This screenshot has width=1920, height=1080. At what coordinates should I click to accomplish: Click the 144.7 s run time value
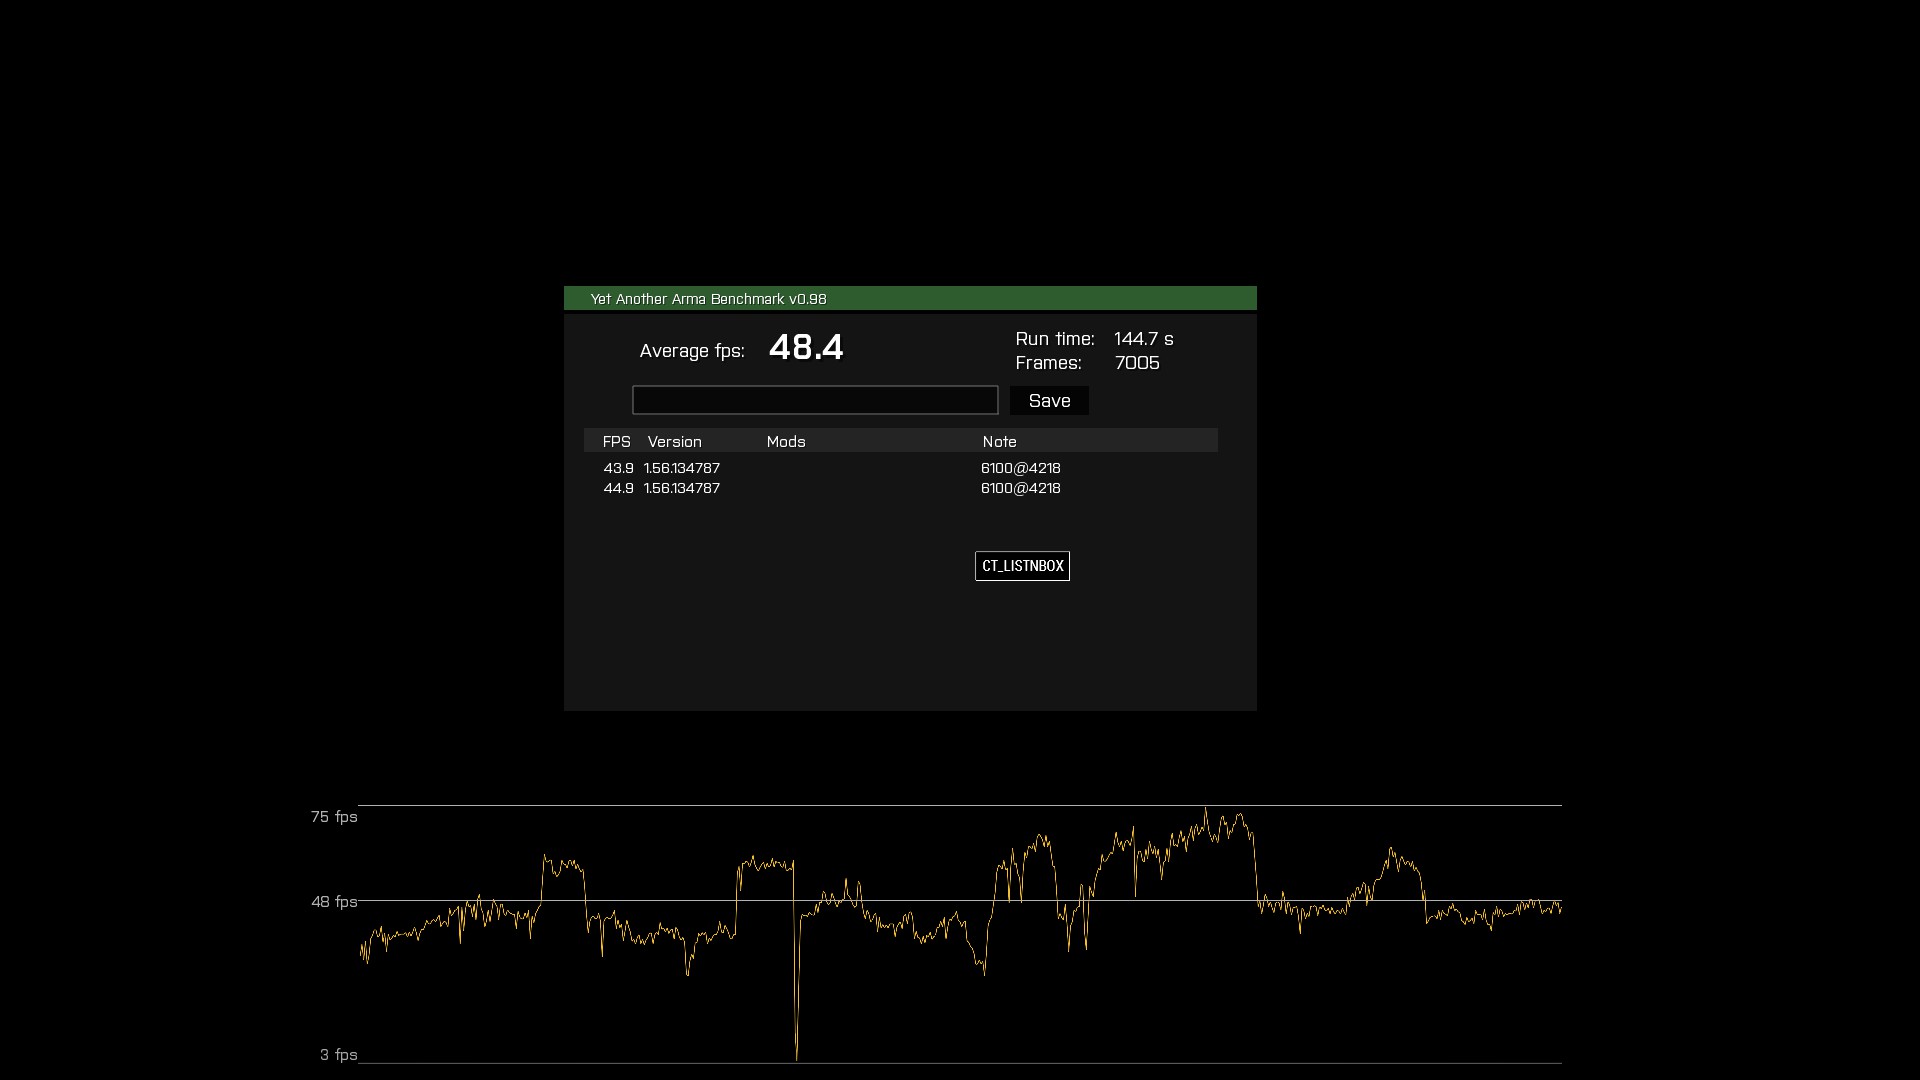click(x=1143, y=339)
